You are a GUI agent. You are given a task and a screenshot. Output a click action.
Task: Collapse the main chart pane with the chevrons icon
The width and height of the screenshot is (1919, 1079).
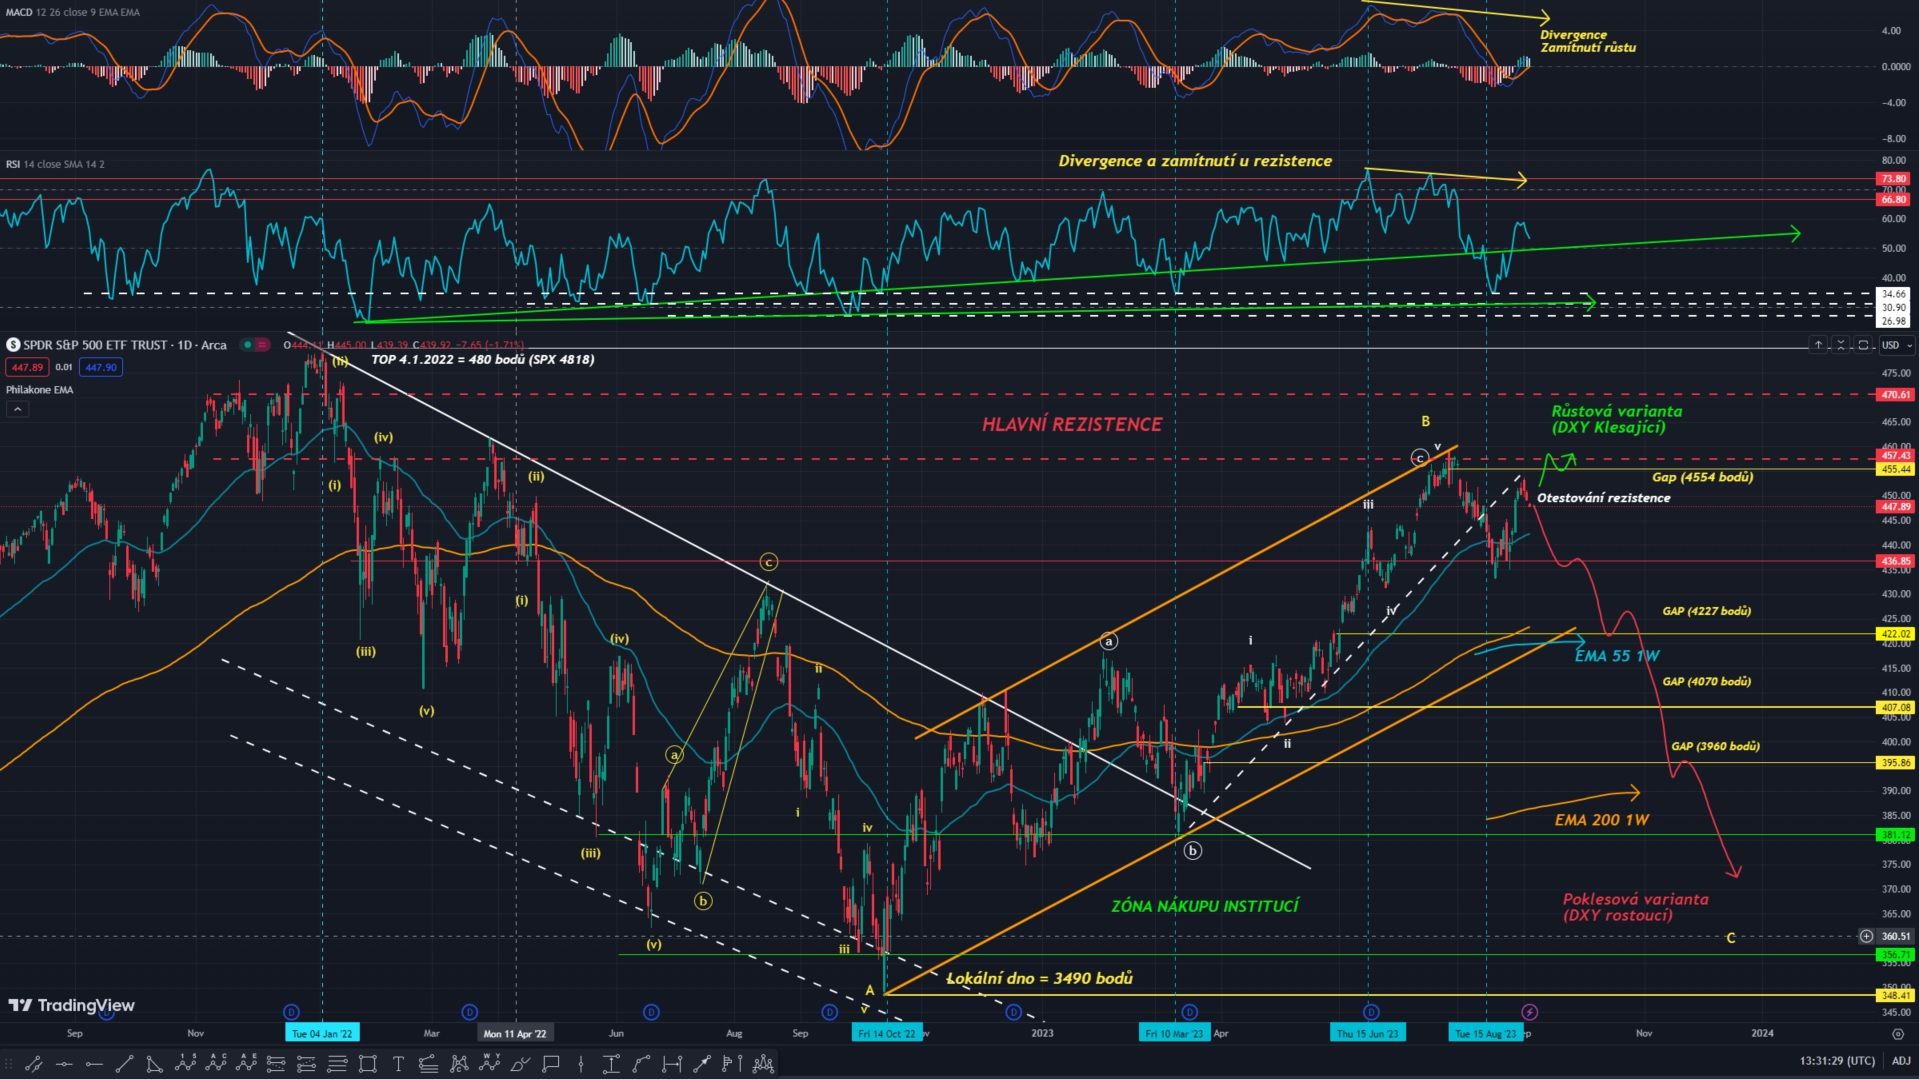pyautogui.click(x=1842, y=345)
